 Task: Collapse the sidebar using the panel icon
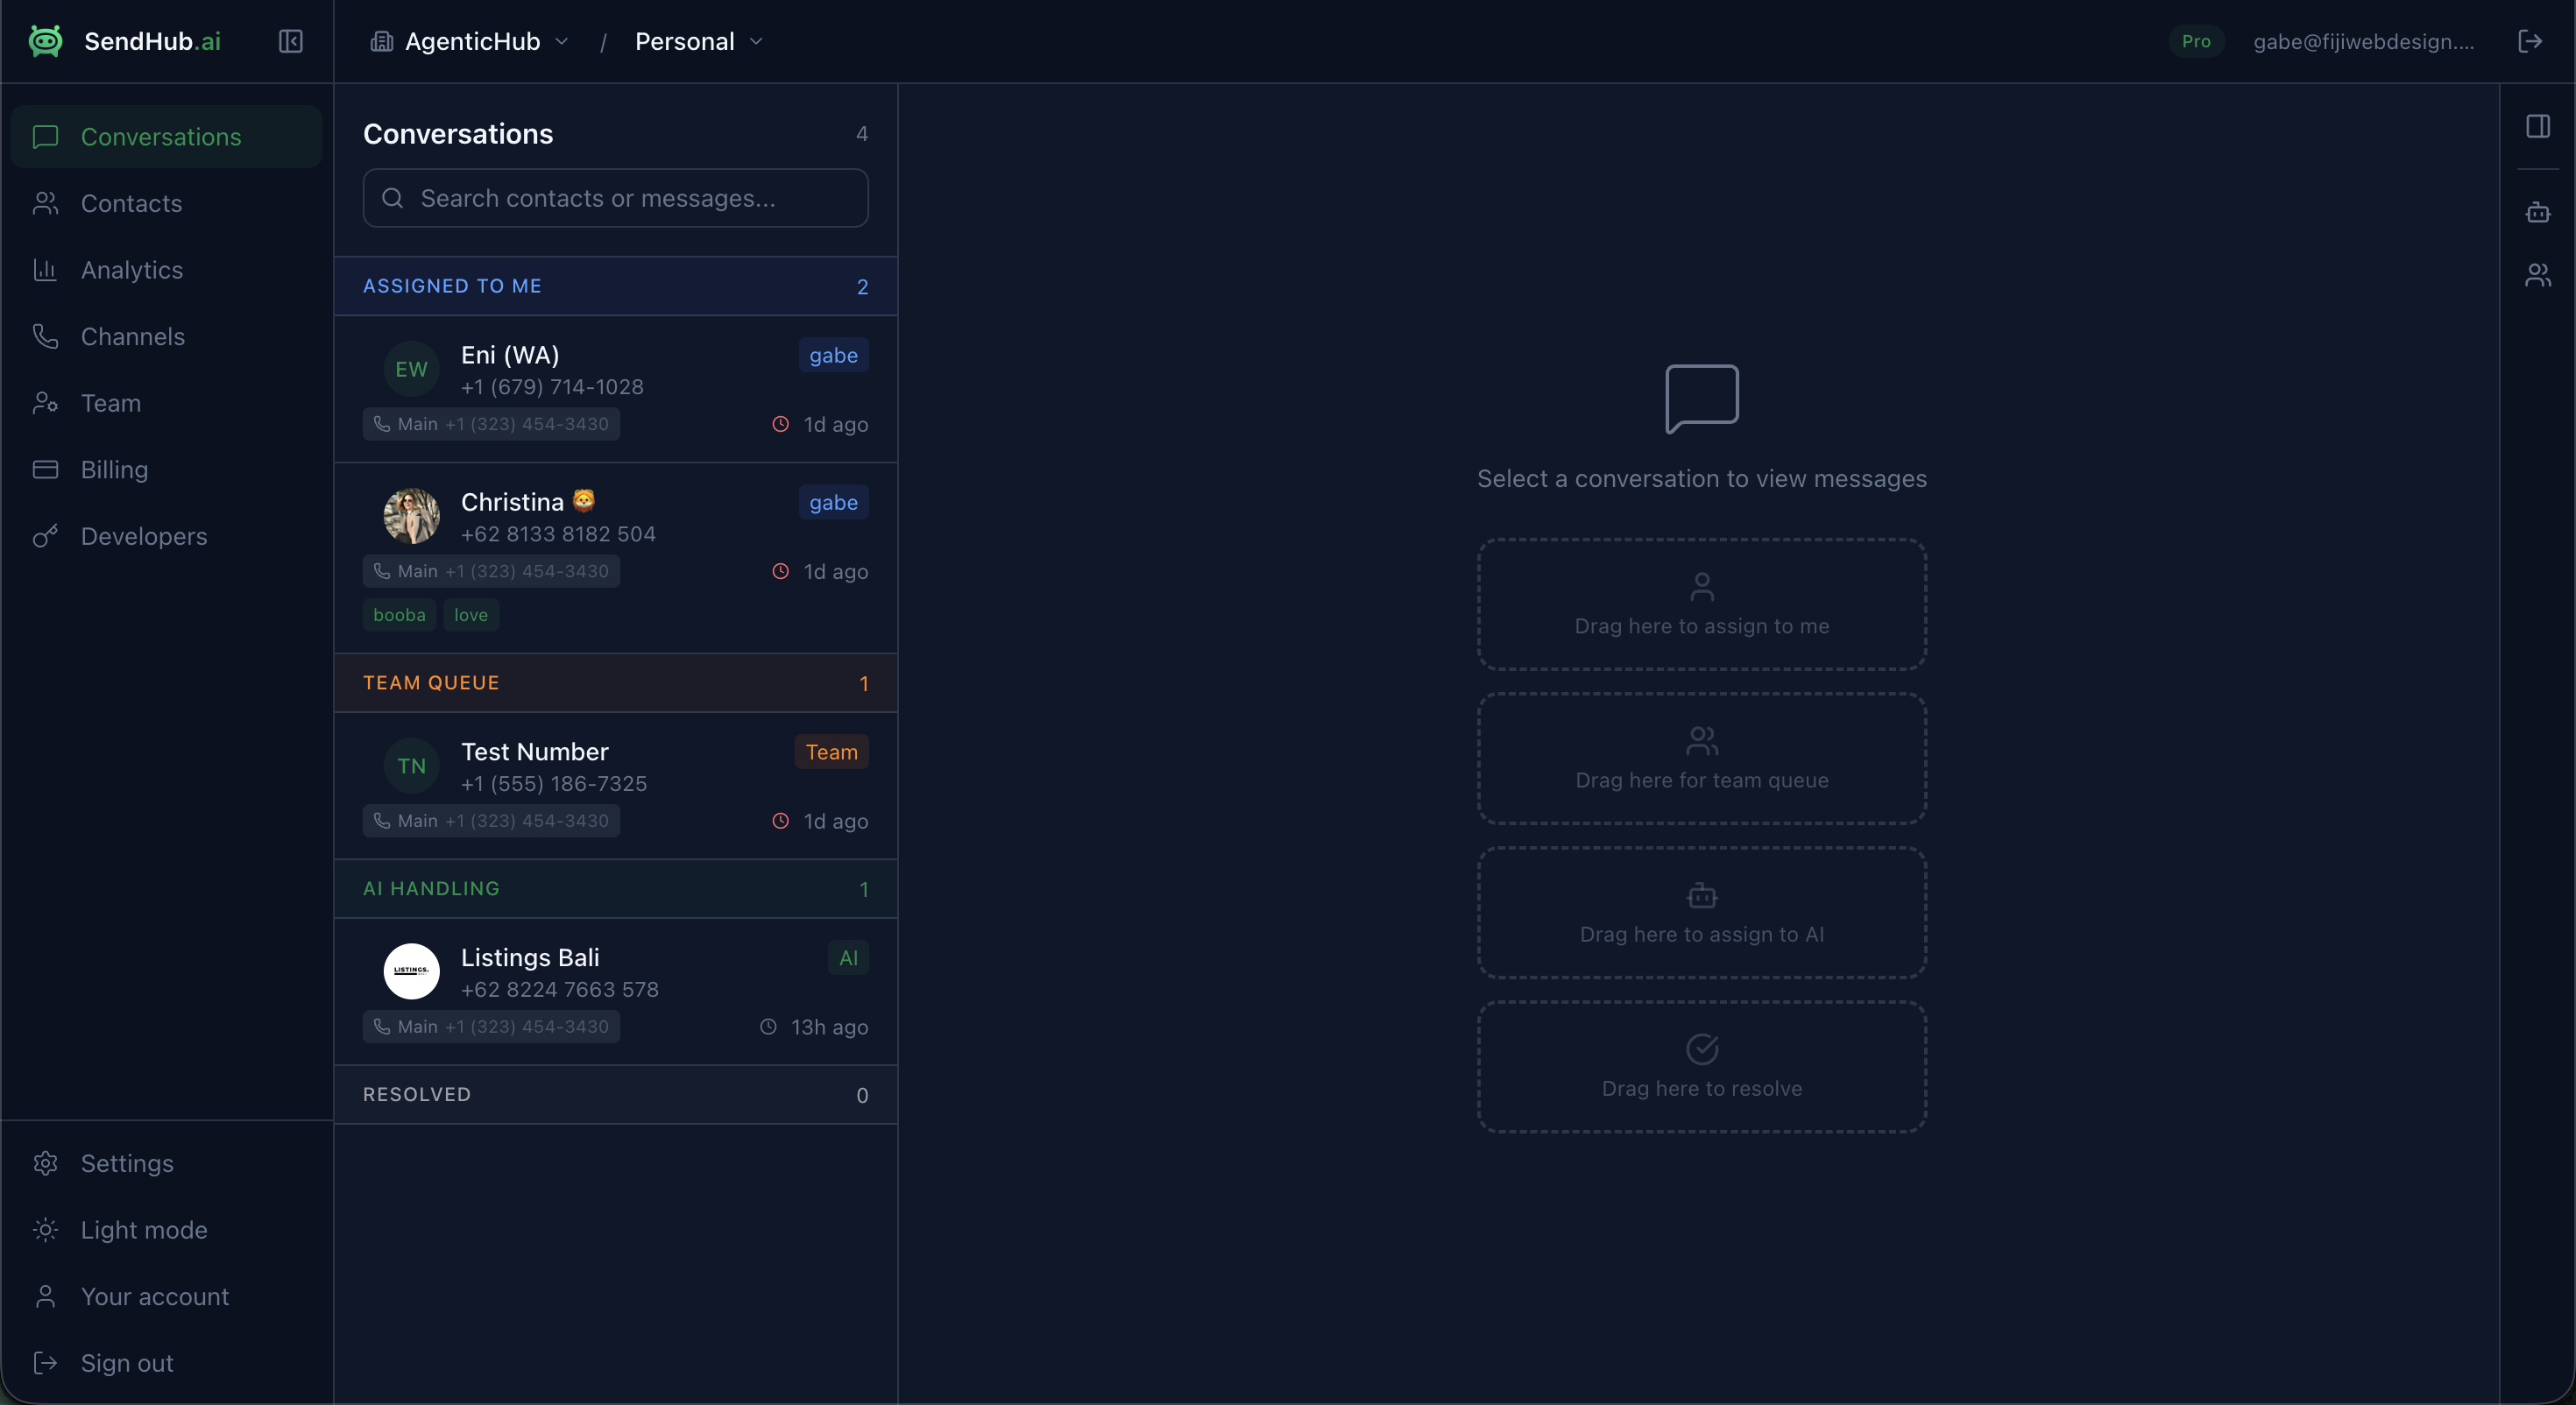pos(290,41)
